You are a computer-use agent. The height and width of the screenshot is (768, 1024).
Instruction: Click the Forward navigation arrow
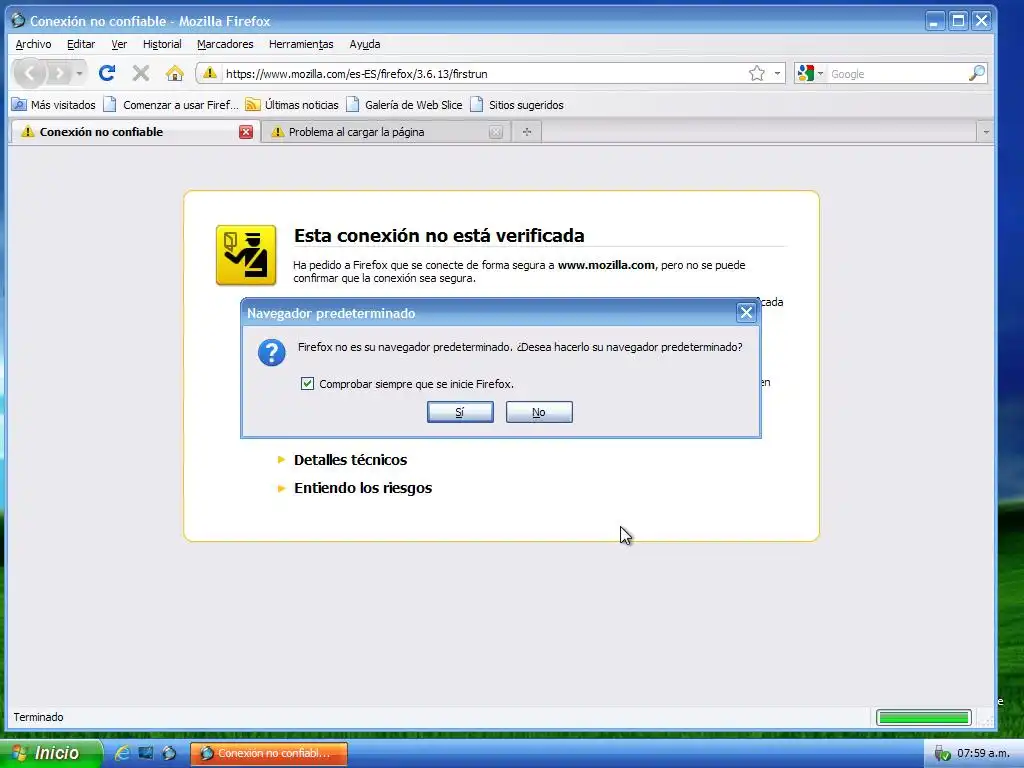(59, 73)
